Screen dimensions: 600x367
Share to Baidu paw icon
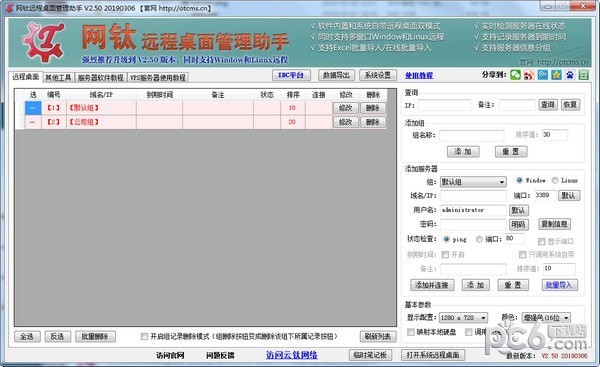click(570, 75)
